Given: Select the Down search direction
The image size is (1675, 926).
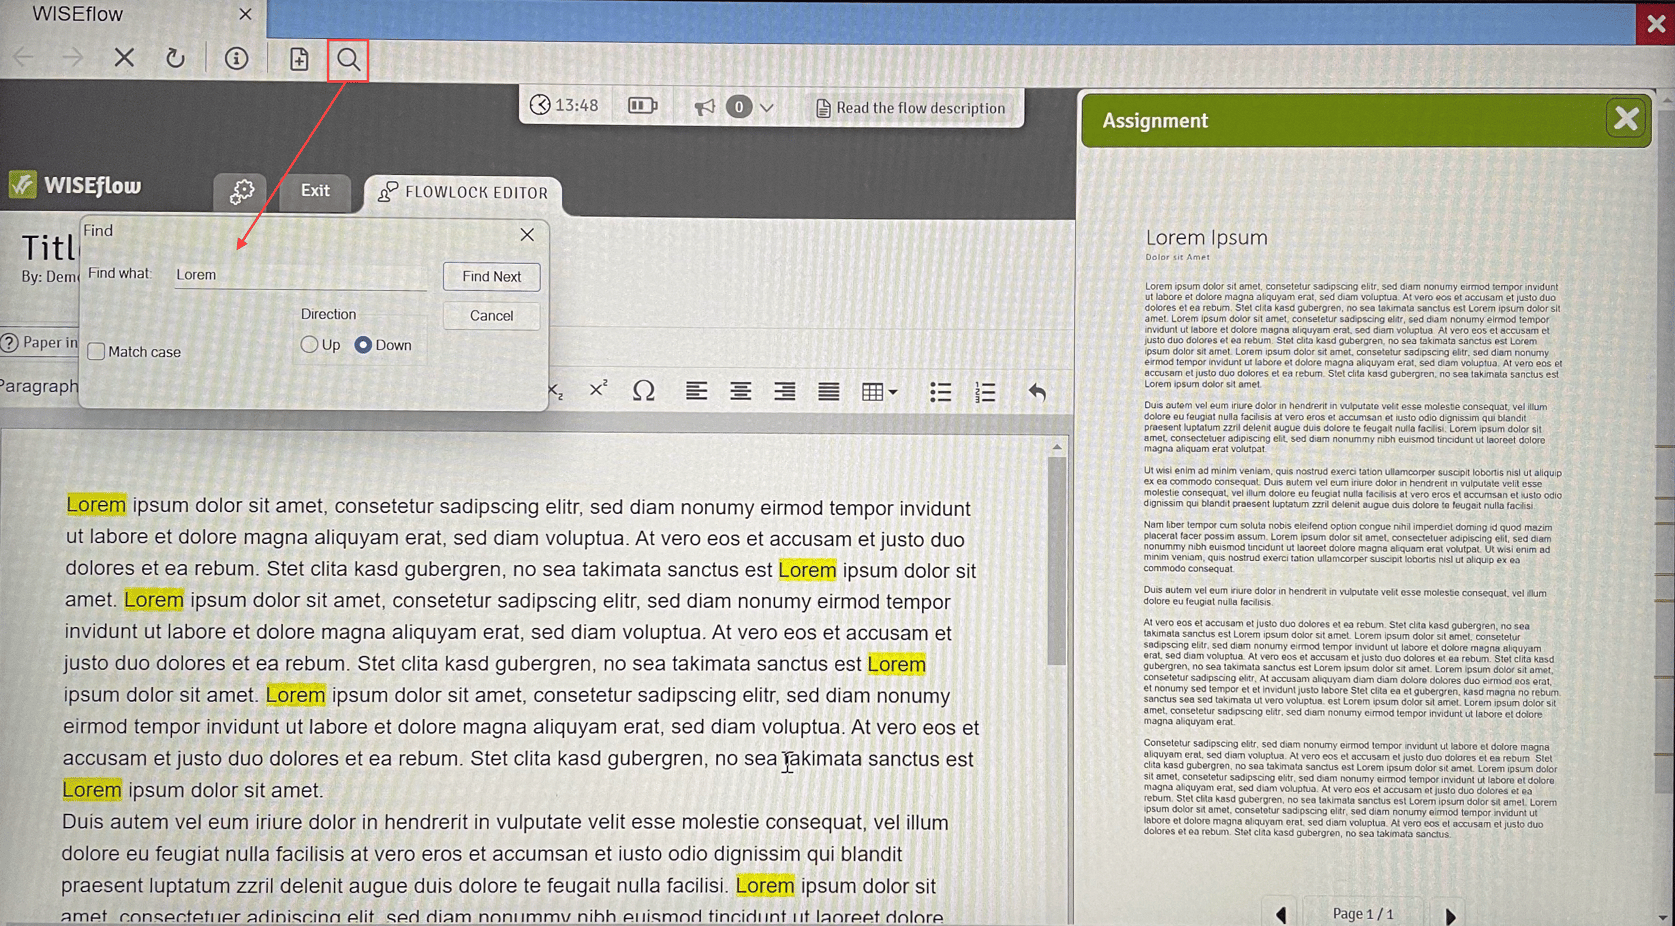Looking at the screenshot, I should [363, 344].
